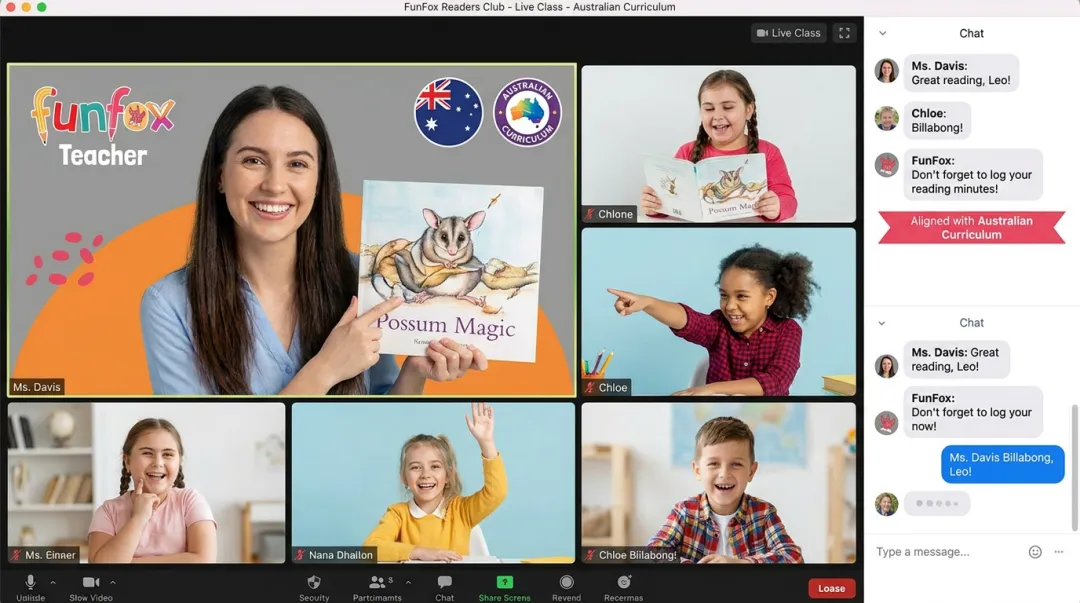Click the Australian flag badge
This screenshot has height=603, width=1080.
[448, 112]
